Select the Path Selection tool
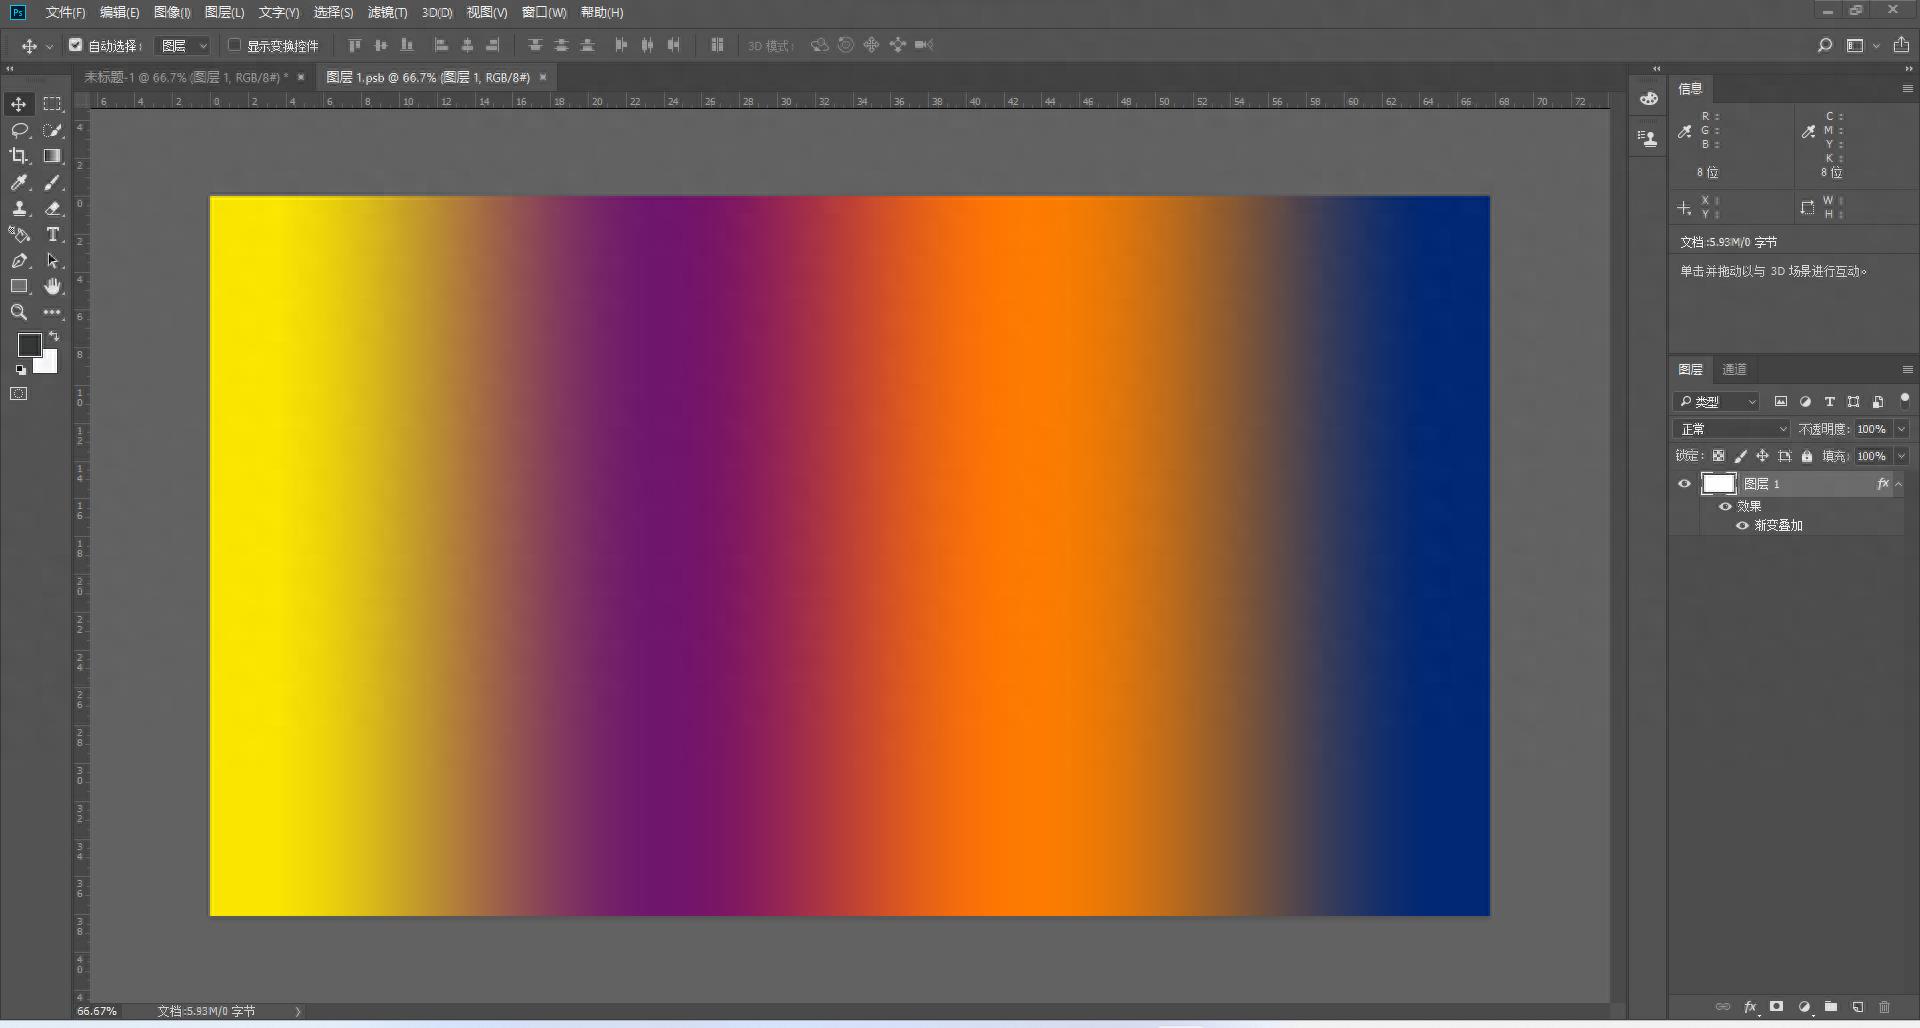1920x1028 pixels. [53, 260]
